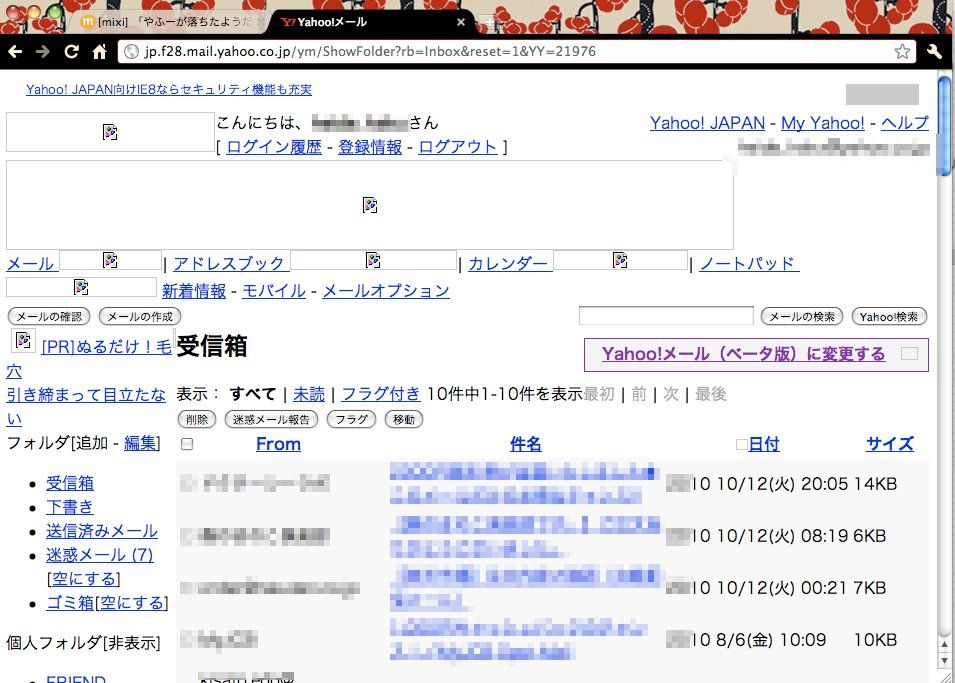Open the wrench settings menu
955x683 pixels.
point(935,52)
